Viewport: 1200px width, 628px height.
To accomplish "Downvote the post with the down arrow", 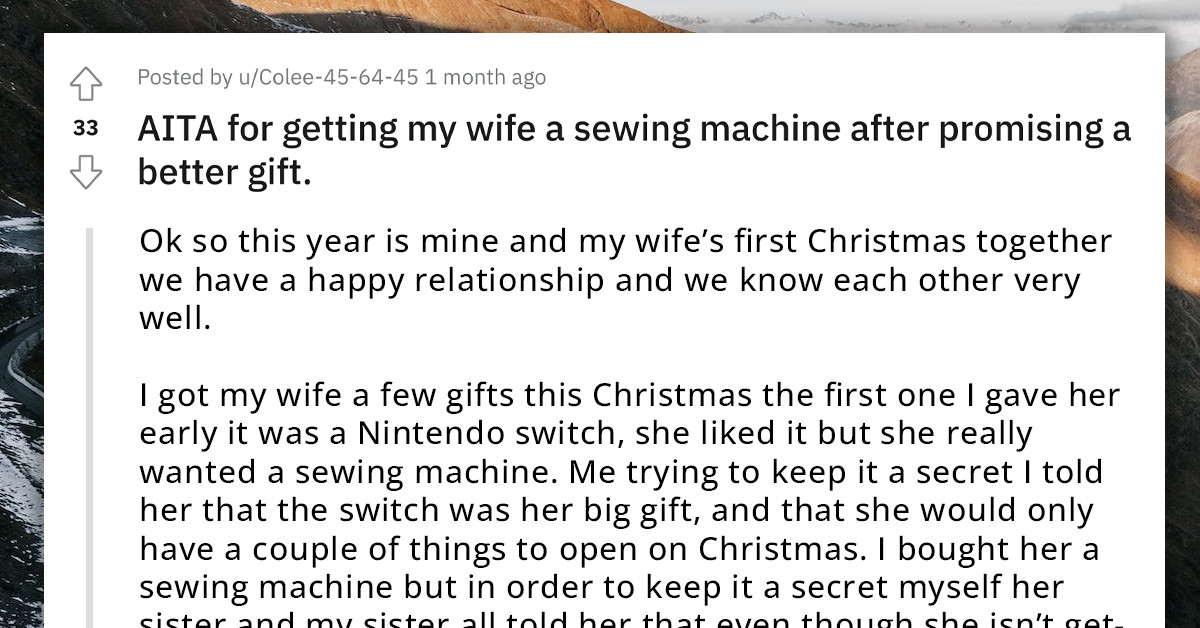I will point(86,172).
